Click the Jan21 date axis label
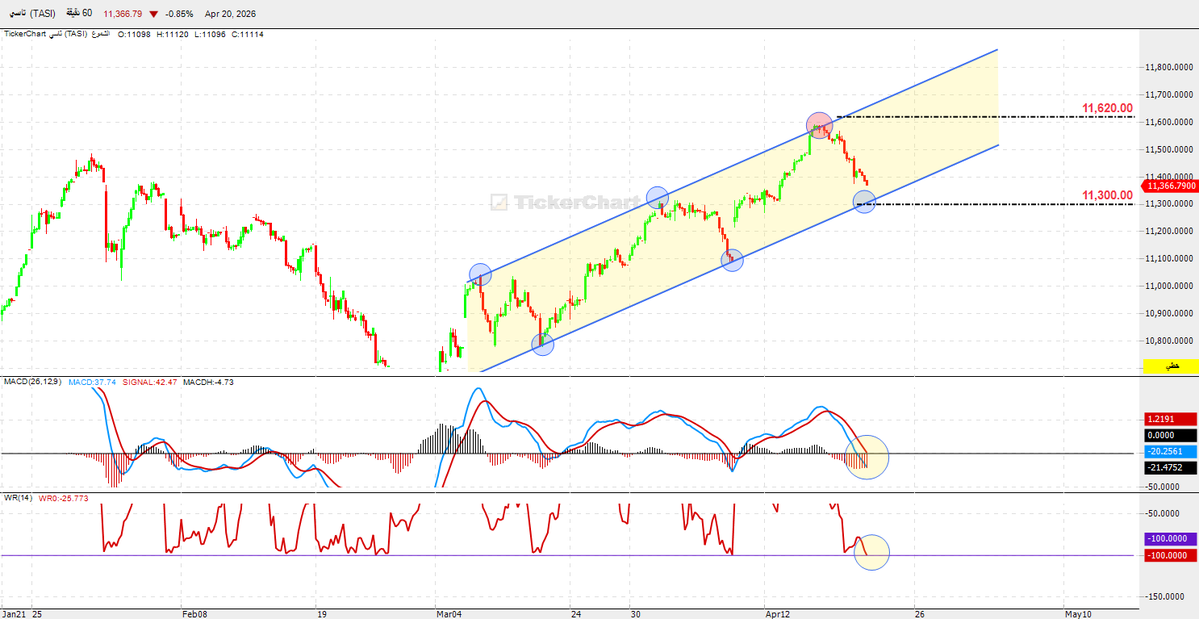This screenshot has width=1199, height=619. (16, 614)
